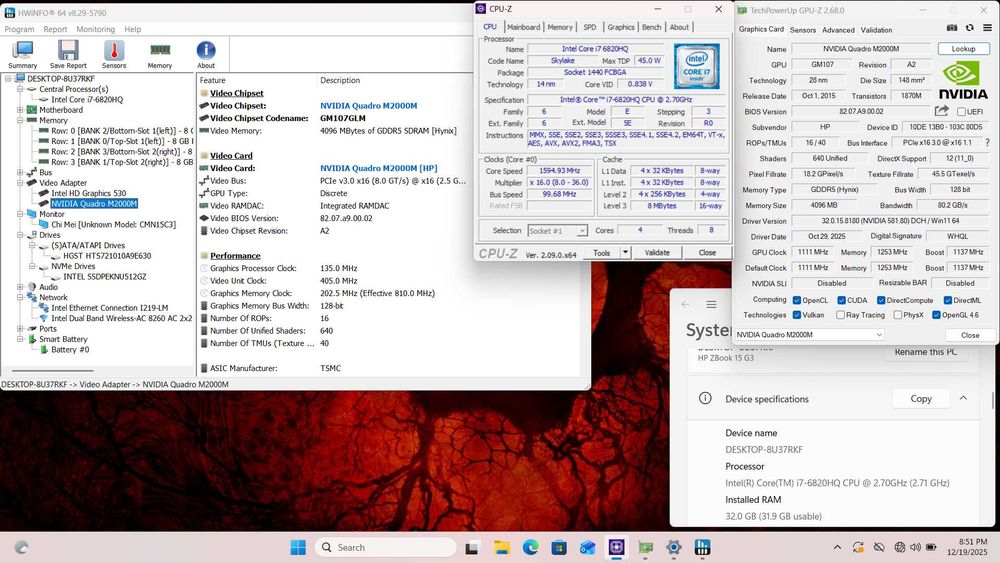Open Settings gear icon on the taskbar

coord(673,547)
